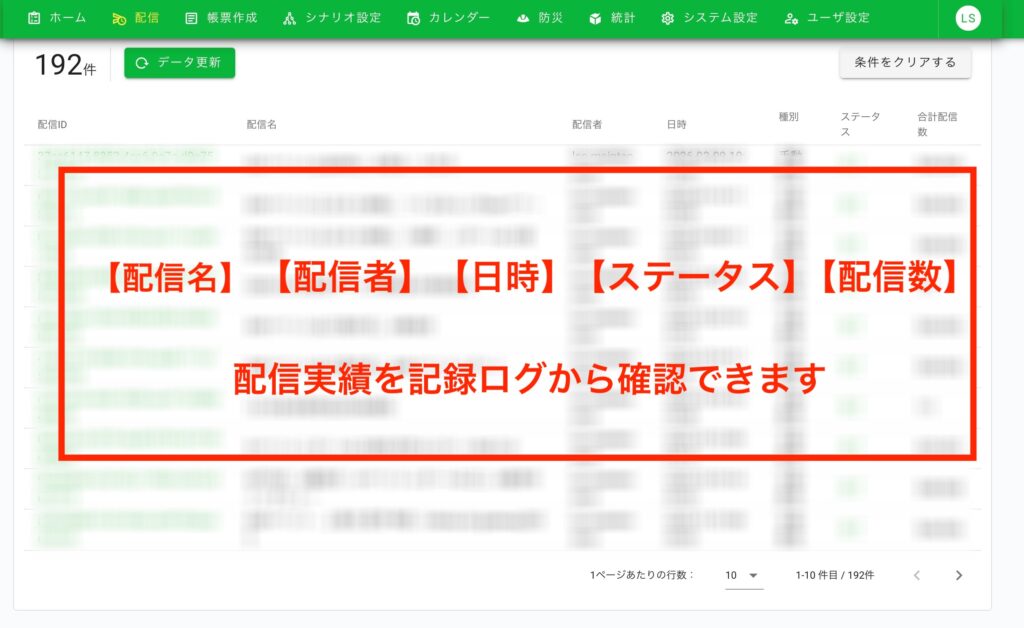Go to the previous page of results
Image resolution: width=1024 pixels, height=628 pixels.
coord(917,575)
